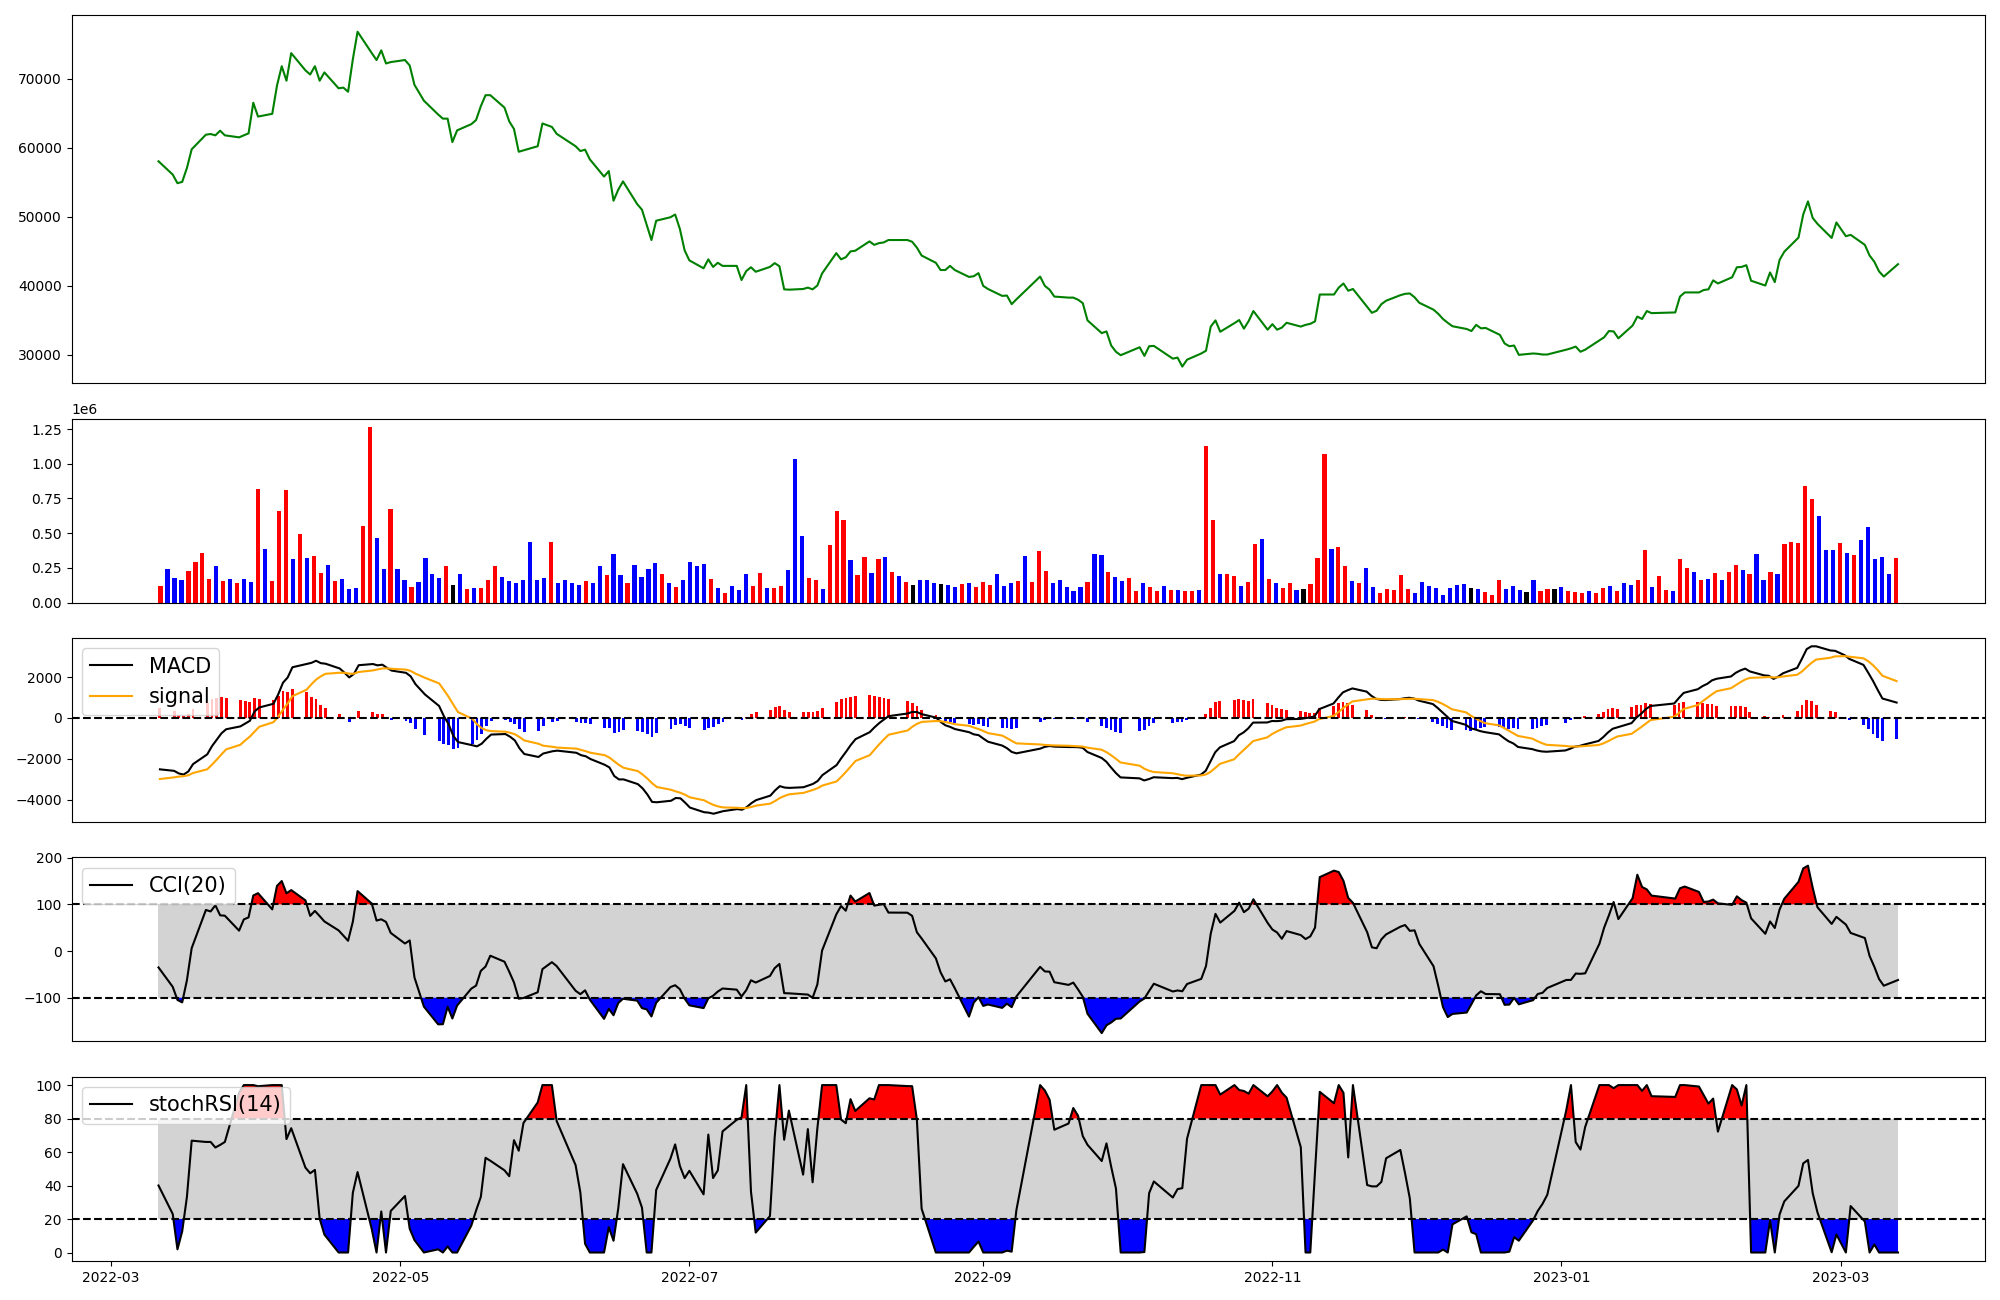
Task: Click the 2022-11 date tick label
Action: [1272, 1277]
